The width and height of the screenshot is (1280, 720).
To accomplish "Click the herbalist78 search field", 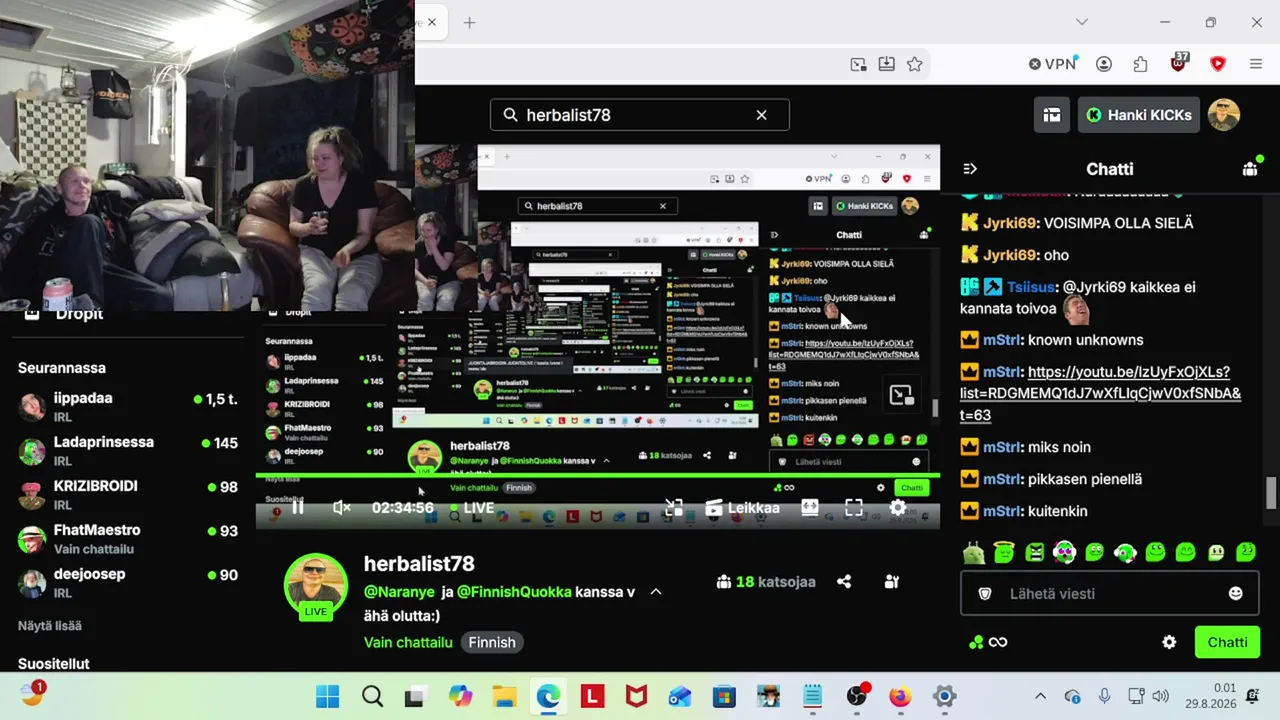I will [639, 115].
